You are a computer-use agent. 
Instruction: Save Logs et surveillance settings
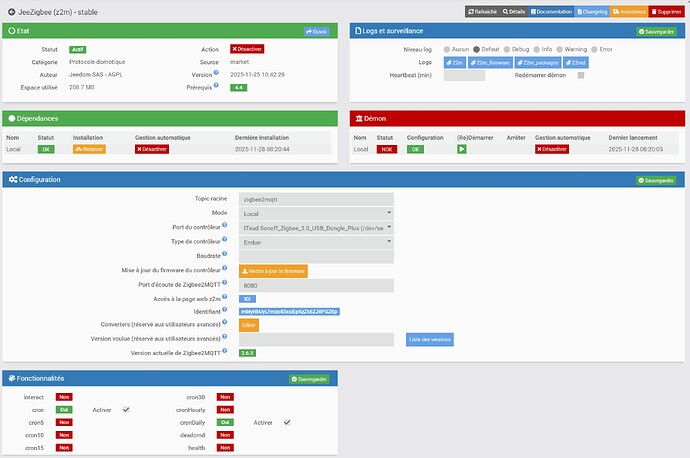[656, 32]
